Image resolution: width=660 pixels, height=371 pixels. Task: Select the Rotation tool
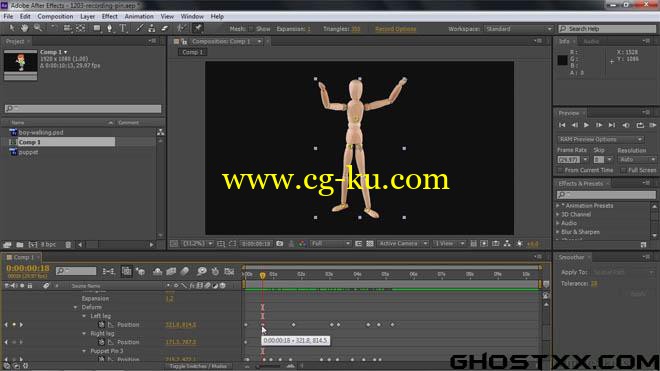click(x=53, y=28)
